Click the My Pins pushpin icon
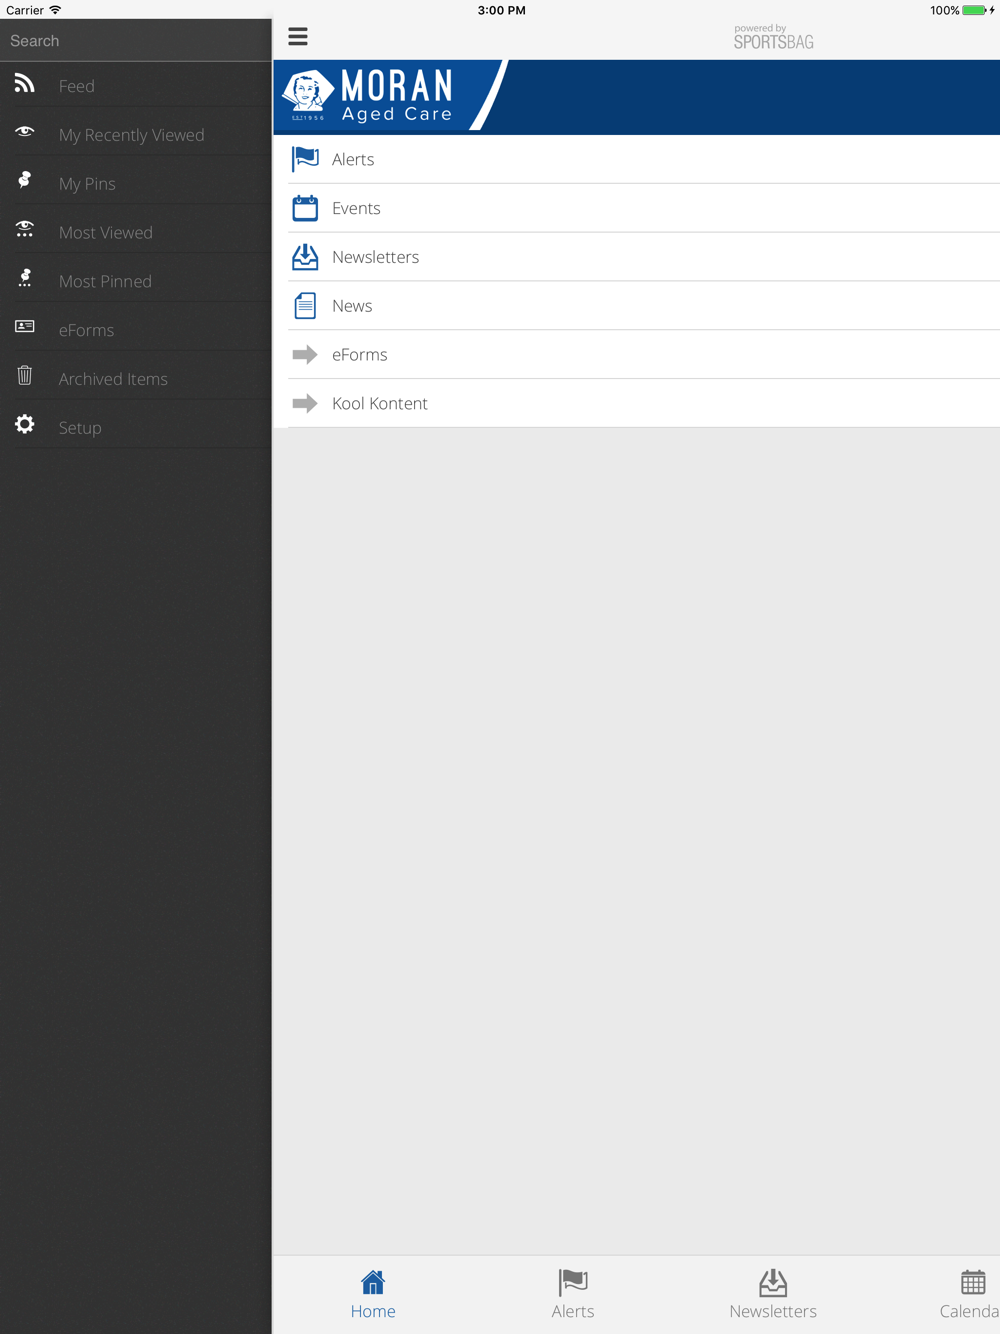Viewport: 1000px width, 1334px height. point(25,181)
